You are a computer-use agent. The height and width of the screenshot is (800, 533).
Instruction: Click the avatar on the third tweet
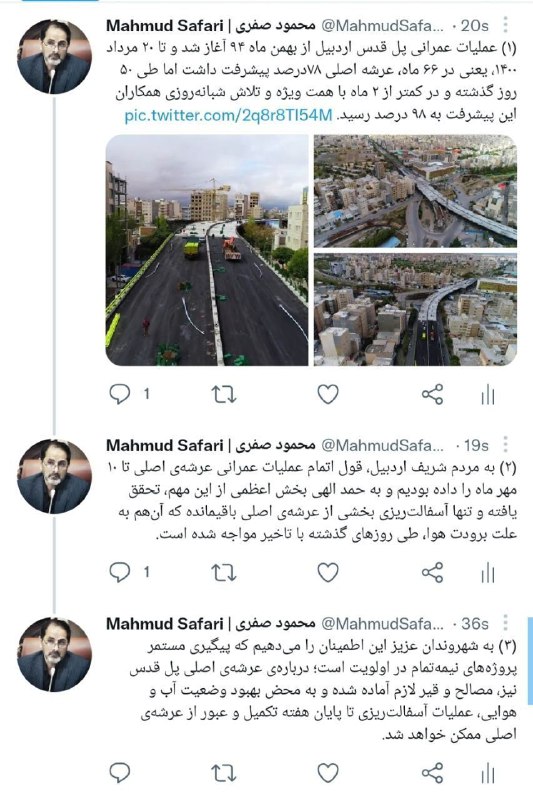(x=55, y=655)
